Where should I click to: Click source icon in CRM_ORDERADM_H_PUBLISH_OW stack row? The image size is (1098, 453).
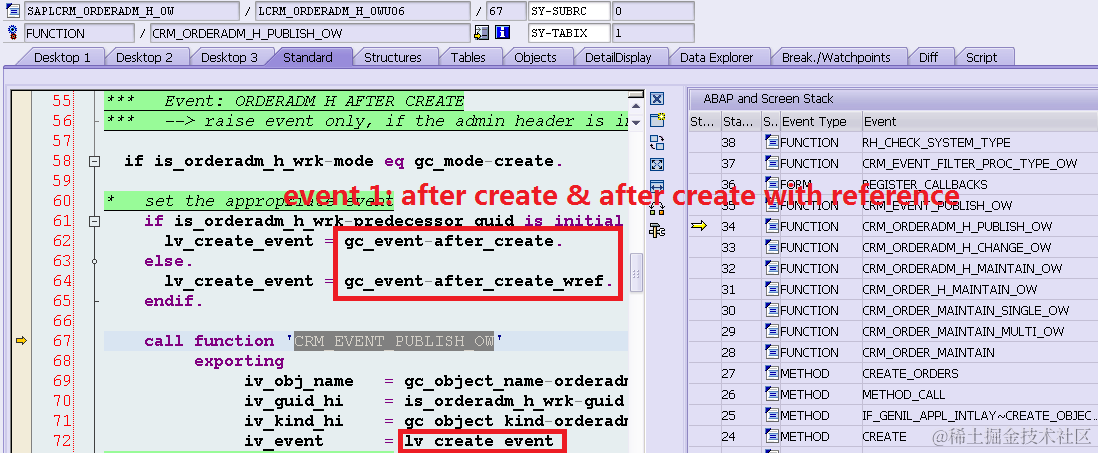(x=772, y=226)
